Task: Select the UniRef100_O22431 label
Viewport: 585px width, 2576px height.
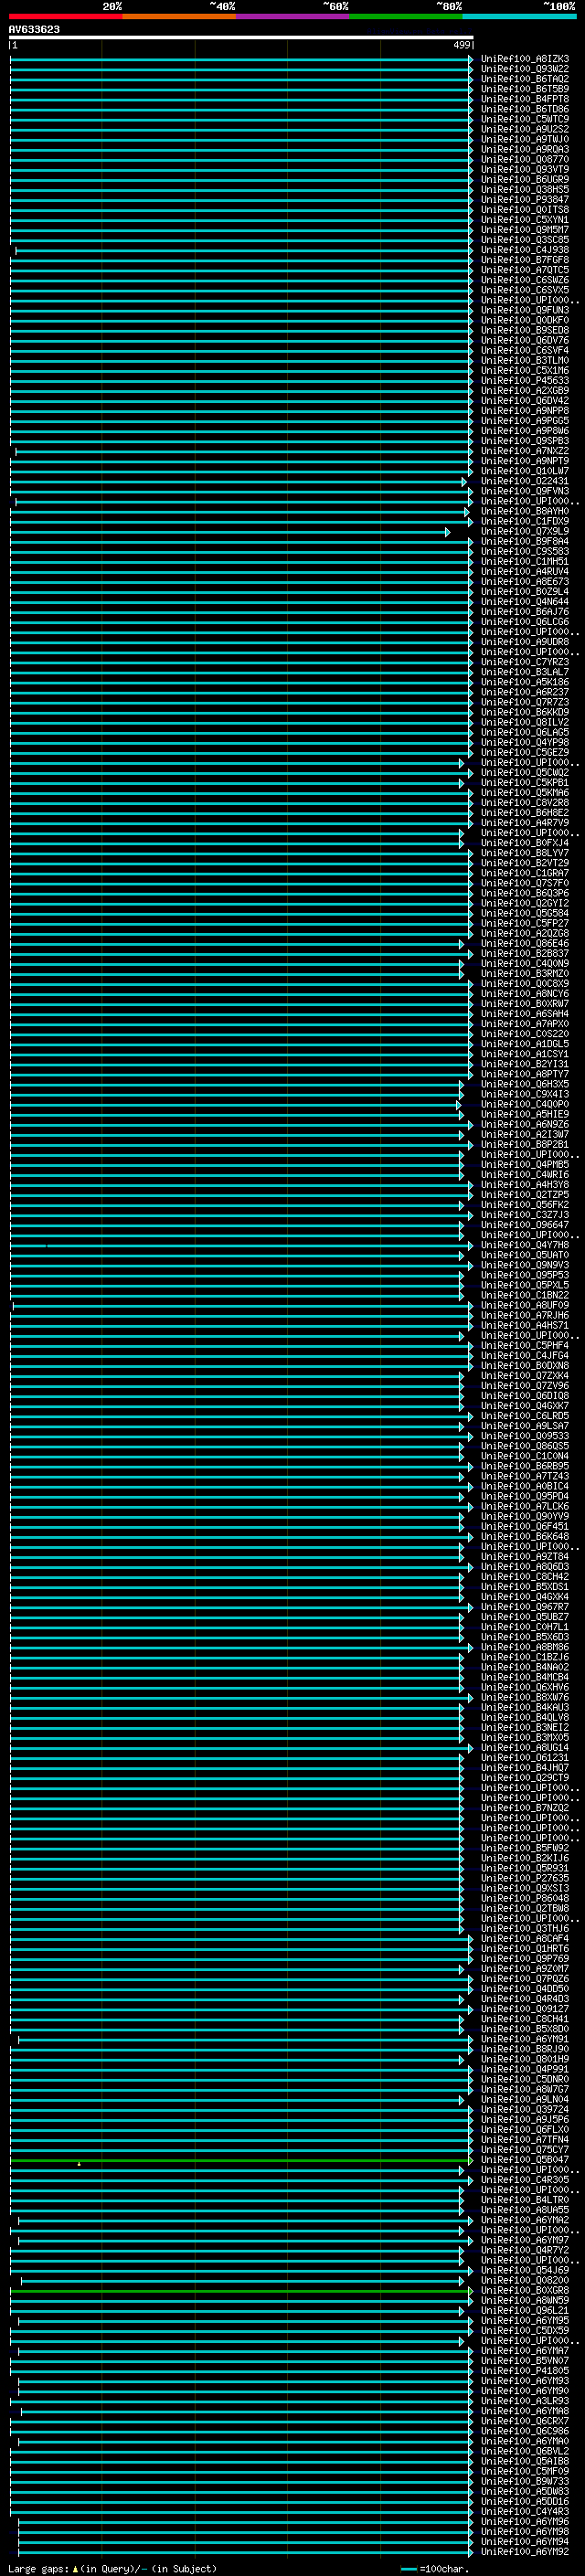Action: click(x=525, y=482)
